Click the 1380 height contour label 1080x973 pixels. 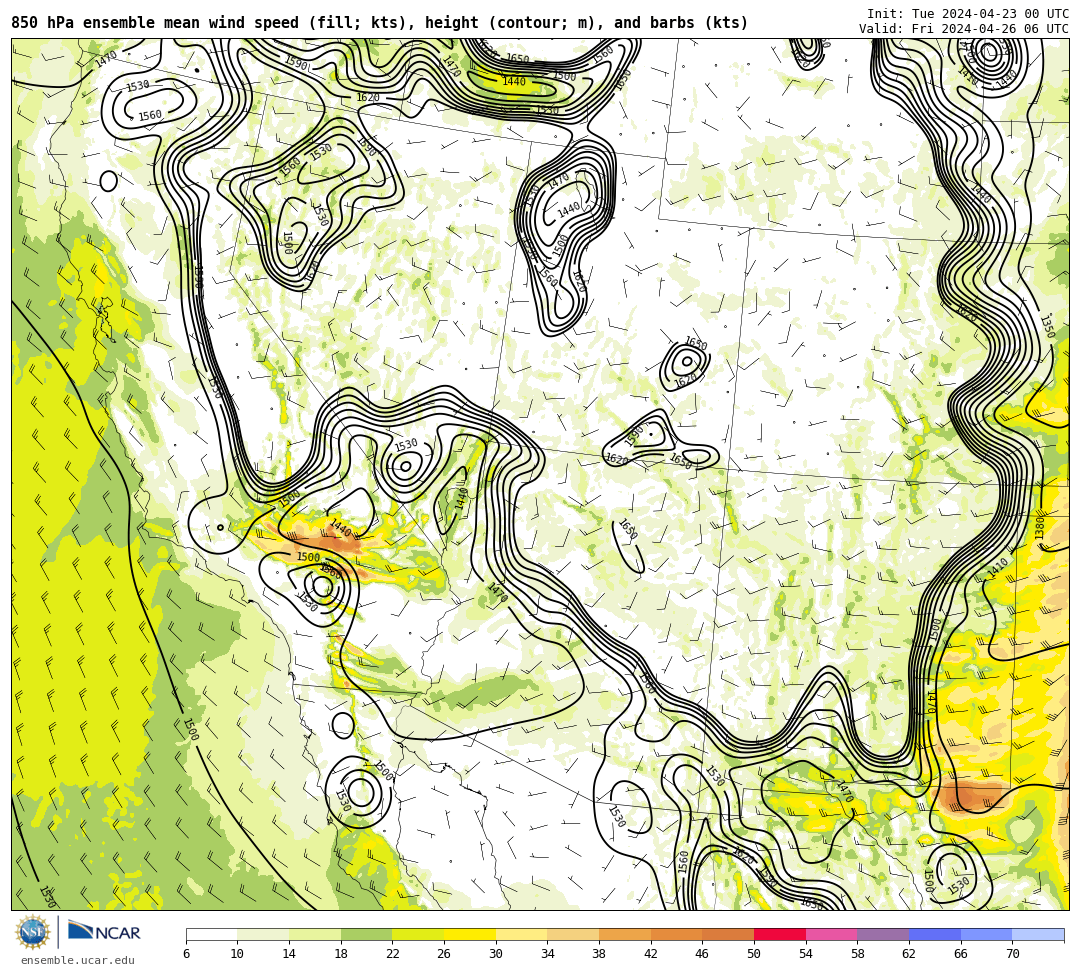[1039, 527]
